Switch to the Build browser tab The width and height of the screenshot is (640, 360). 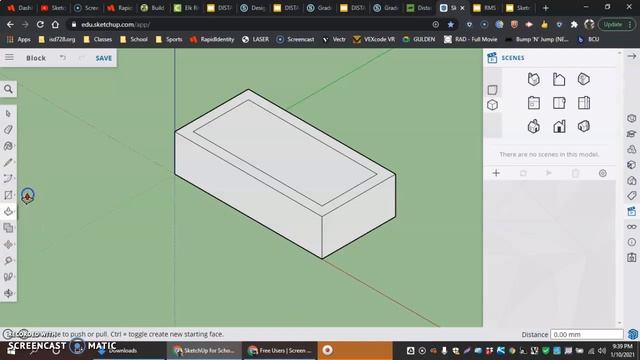point(152,8)
